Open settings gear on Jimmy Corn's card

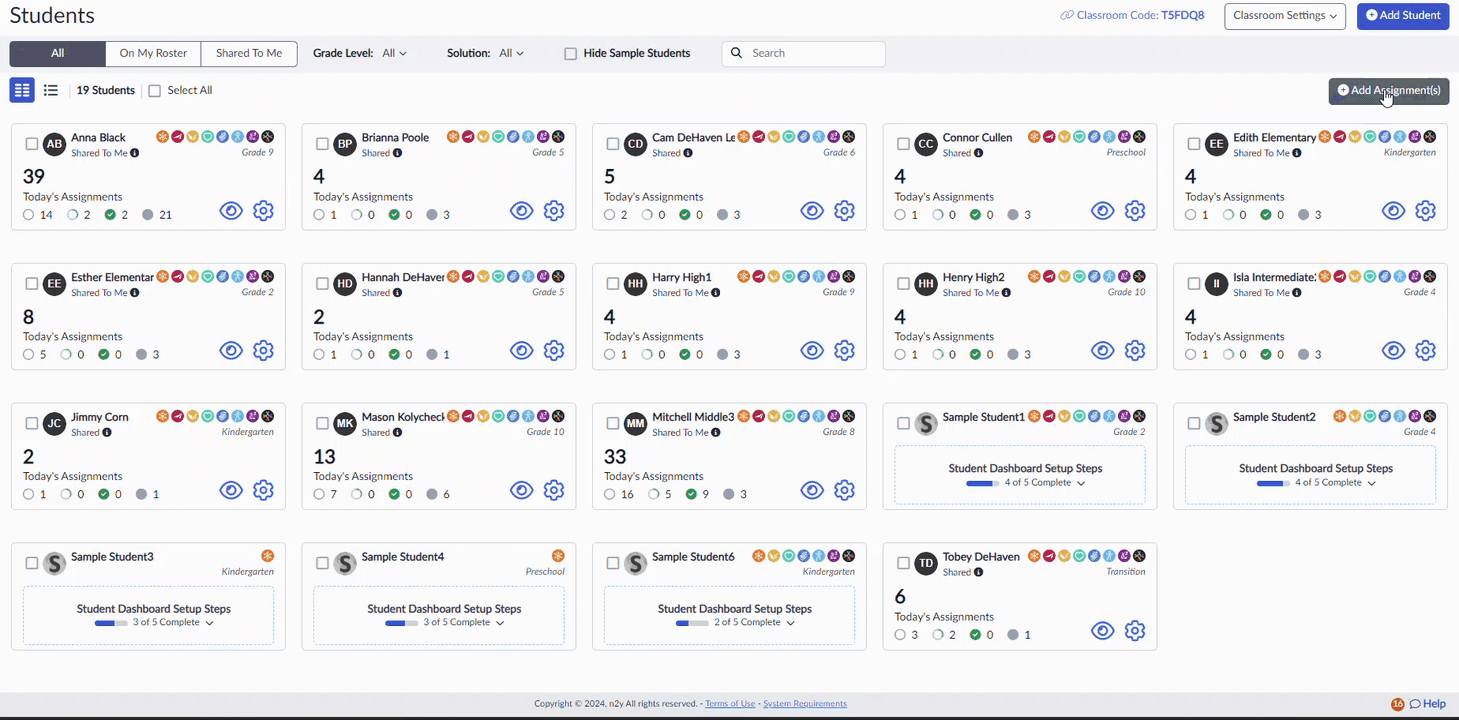263,491
